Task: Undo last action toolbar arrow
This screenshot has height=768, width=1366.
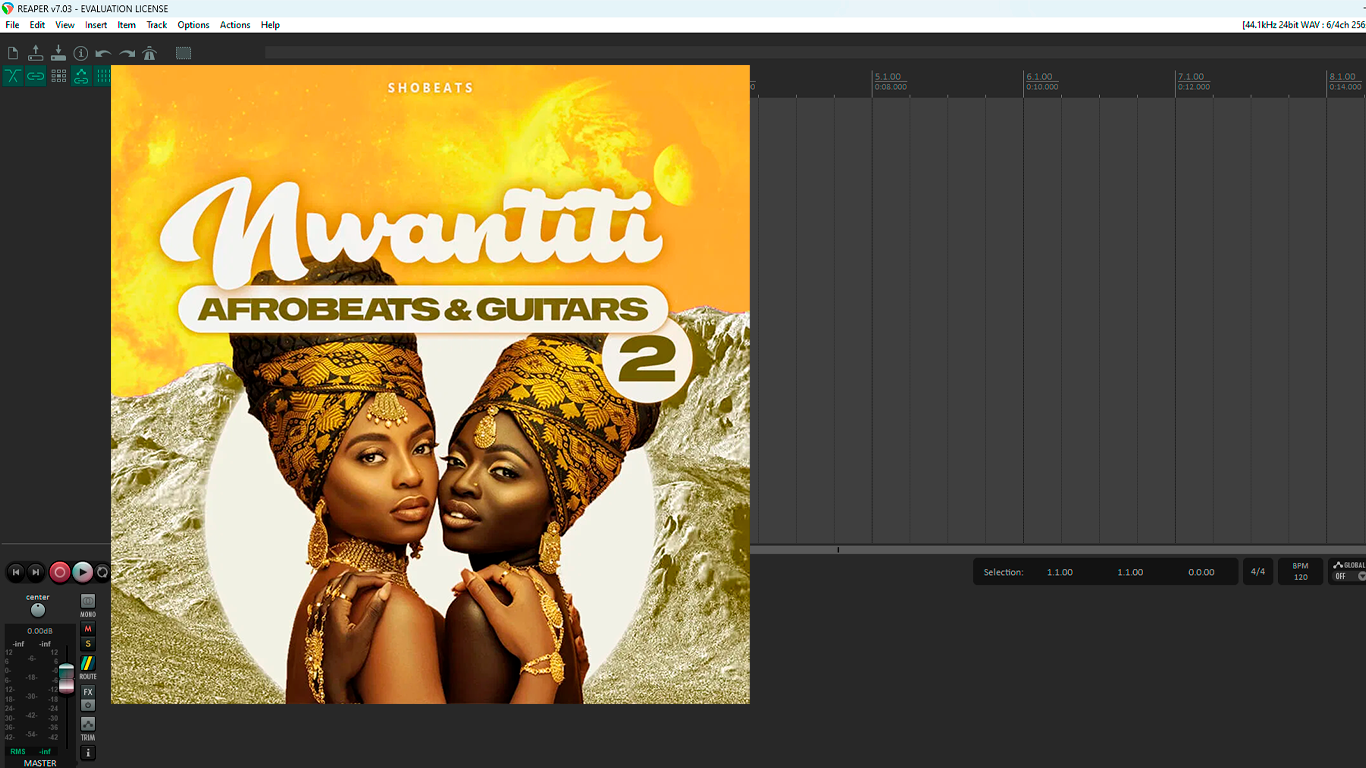Action: 103,53
